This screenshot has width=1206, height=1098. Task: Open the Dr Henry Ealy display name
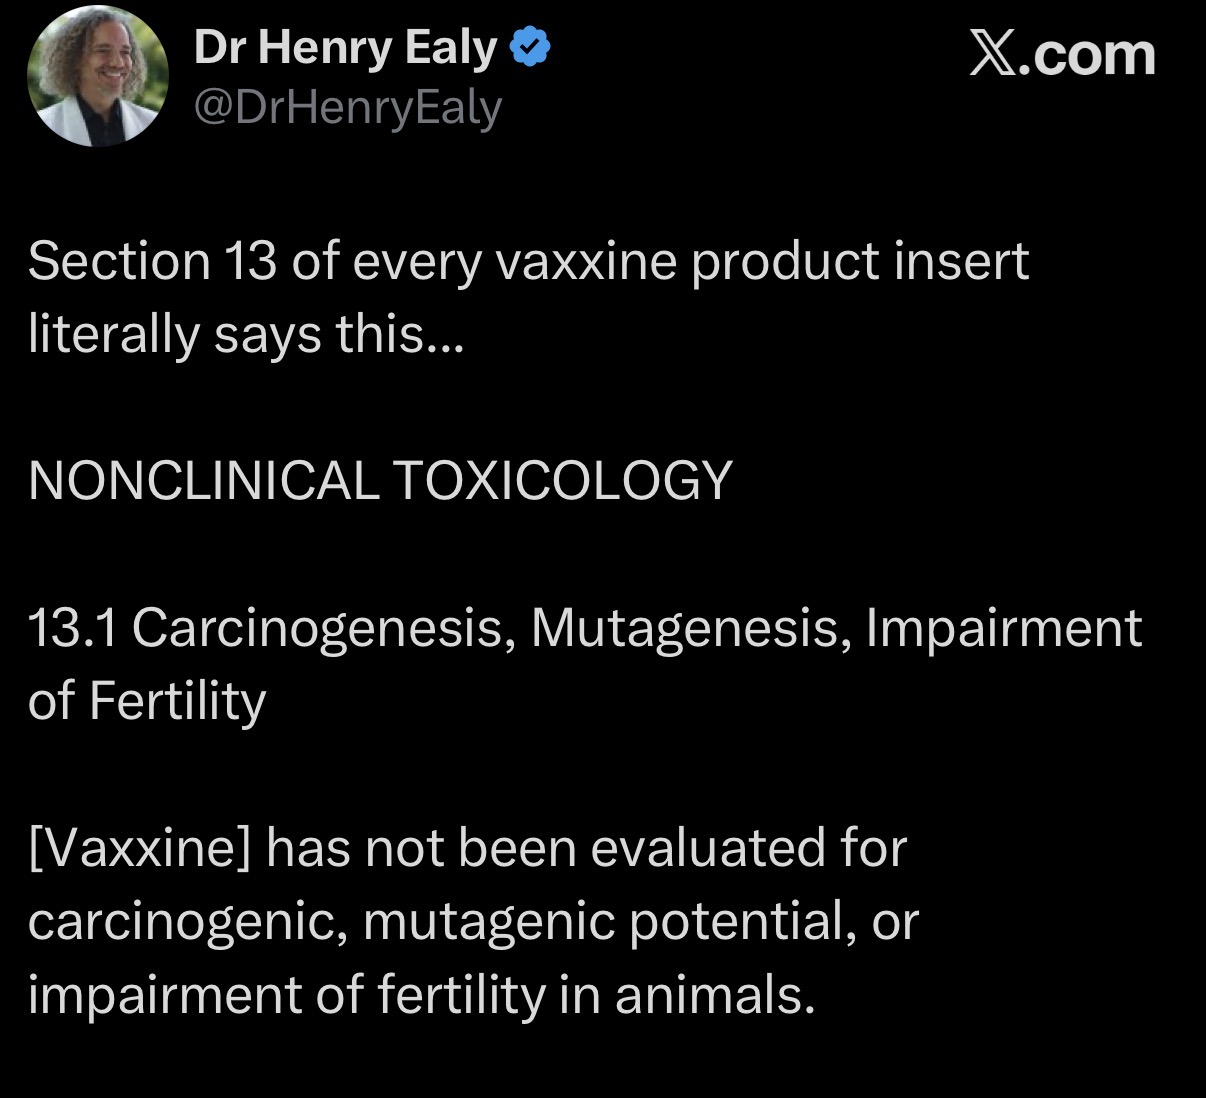pos(344,47)
